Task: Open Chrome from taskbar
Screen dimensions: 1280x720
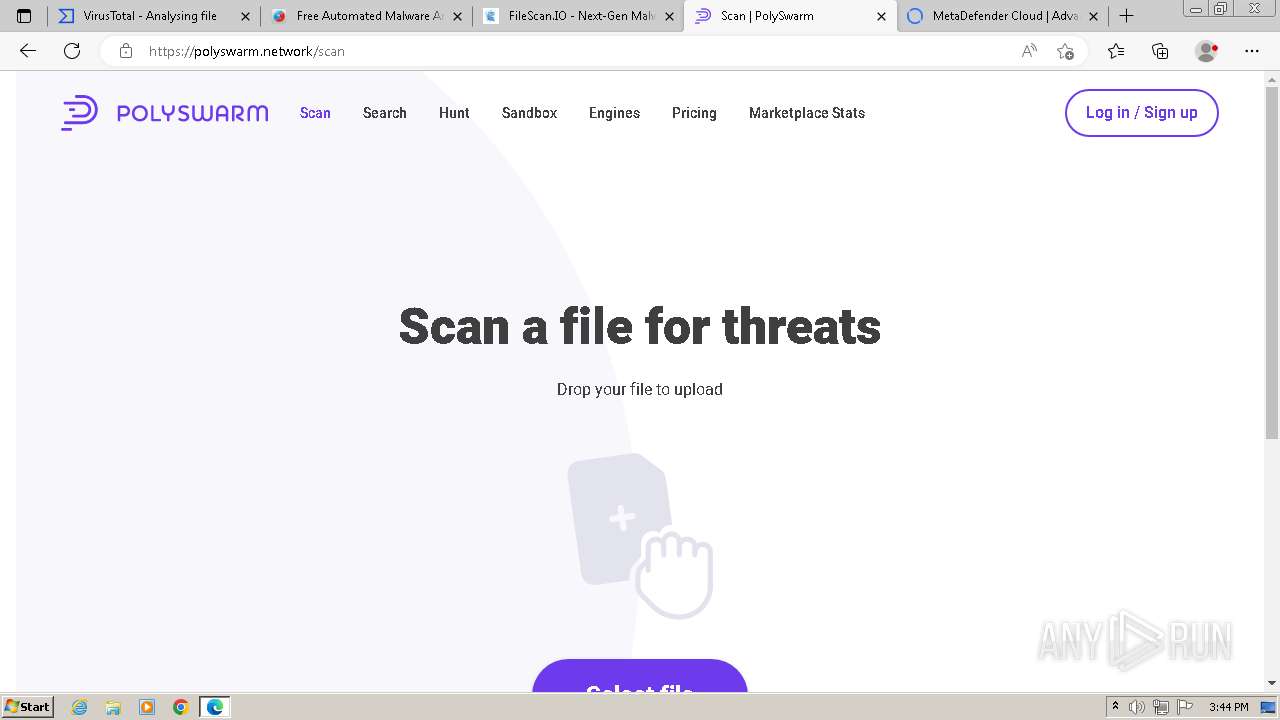Action: pos(181,707)
